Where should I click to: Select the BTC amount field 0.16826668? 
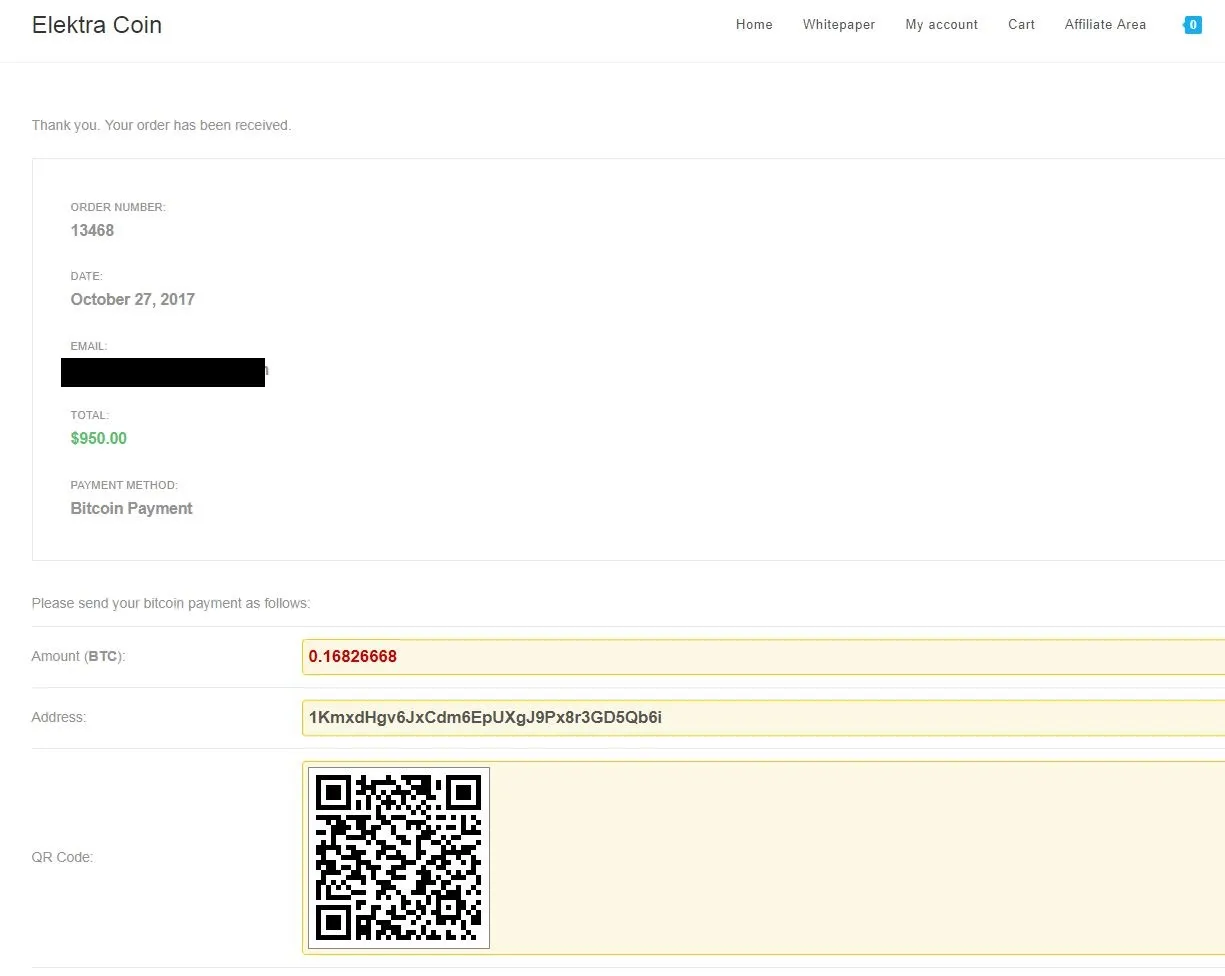[x=763, y=657]
